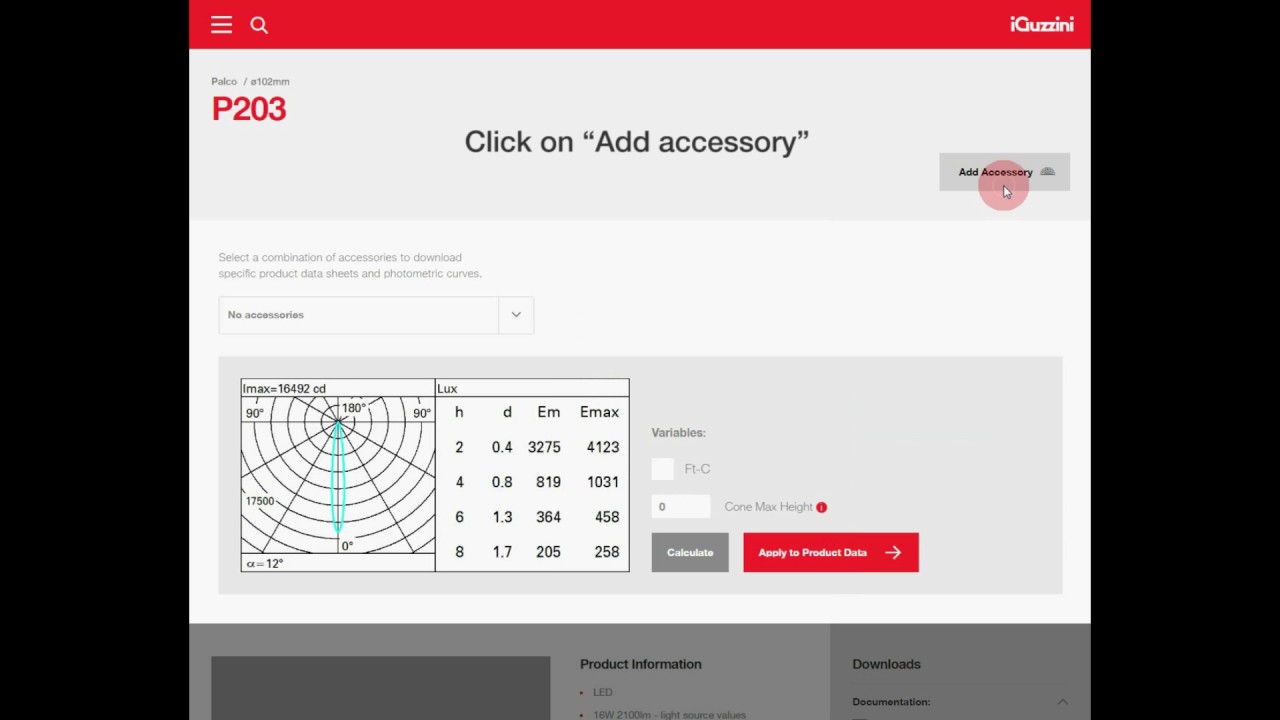Go to iGuzzini logo home

(1041, 25)
